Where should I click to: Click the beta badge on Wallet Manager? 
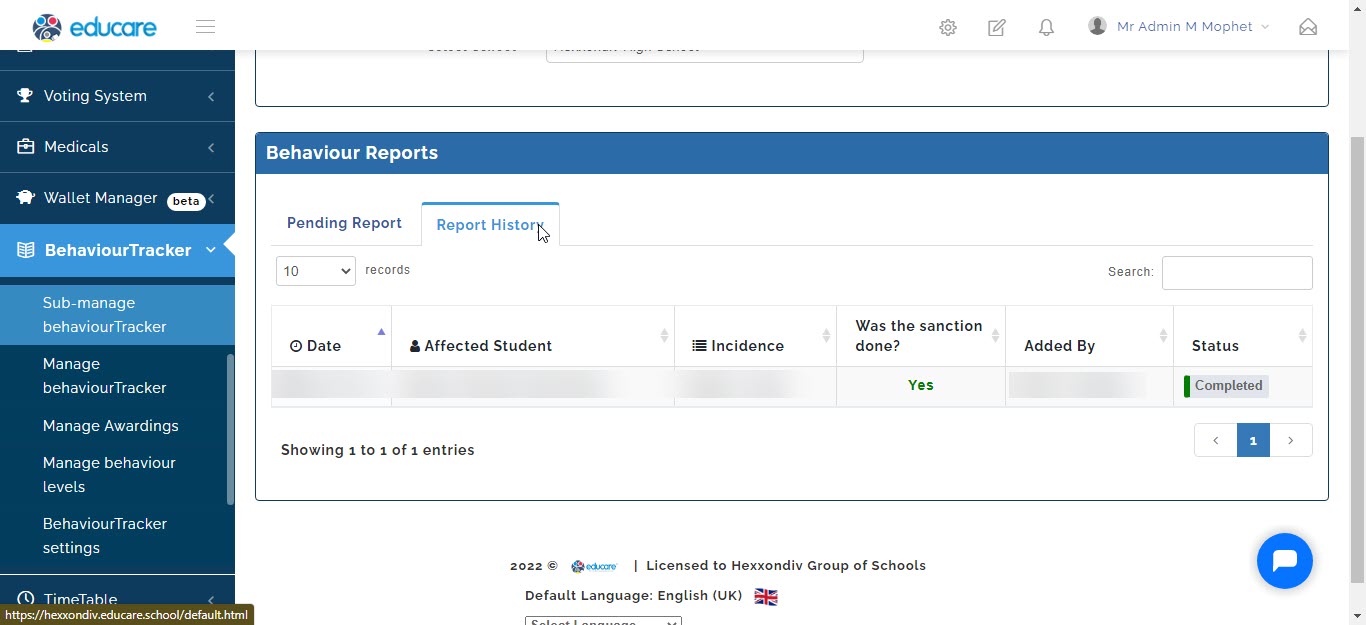(186, 201)
